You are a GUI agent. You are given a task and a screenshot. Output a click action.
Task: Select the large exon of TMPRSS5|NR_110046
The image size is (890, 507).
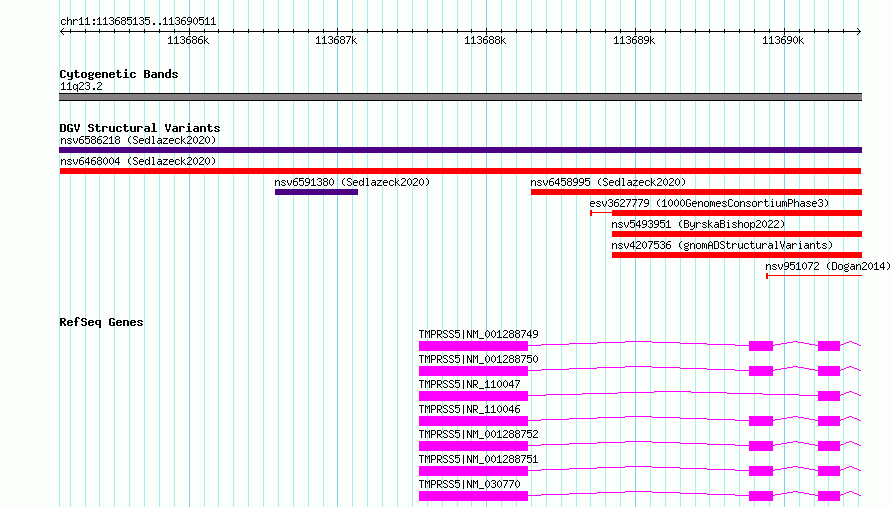[473, 421]
